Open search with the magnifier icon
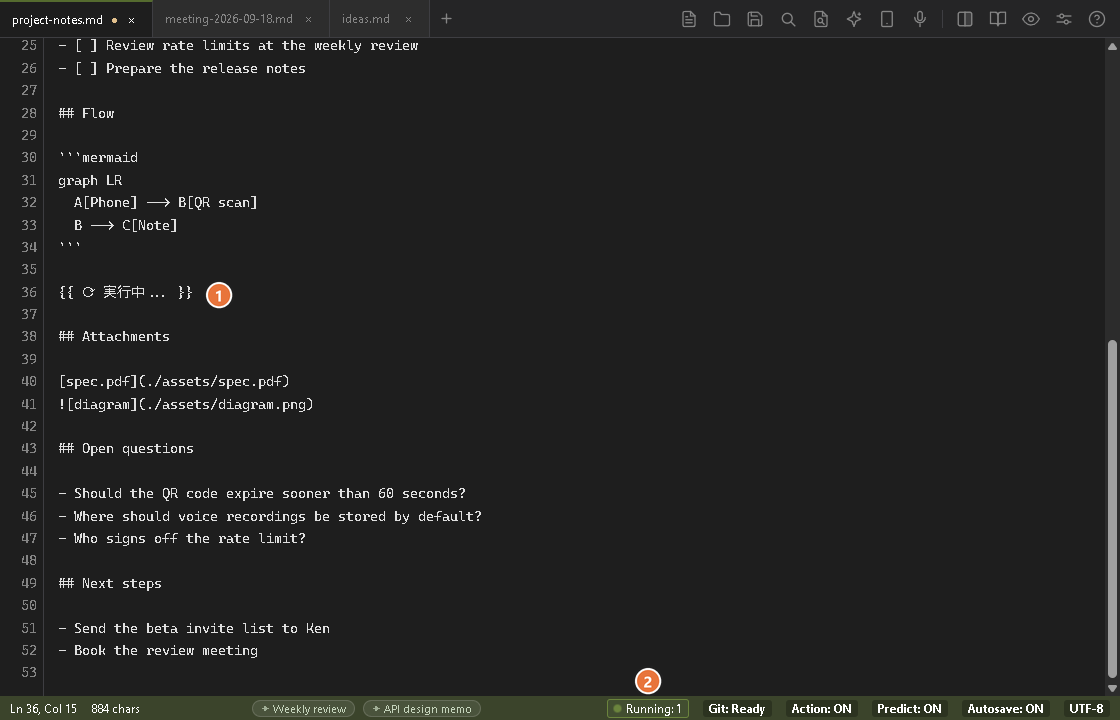The width and height of the screenshot is (1120, 720). [x=788, y=19]
